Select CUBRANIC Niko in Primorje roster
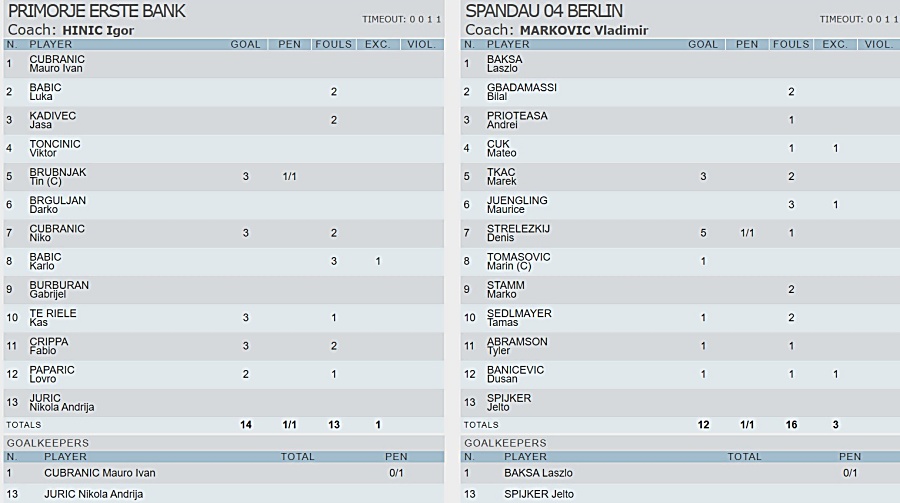Image resolution: width=900 pixels, height=503 pixels. [57, 233]
